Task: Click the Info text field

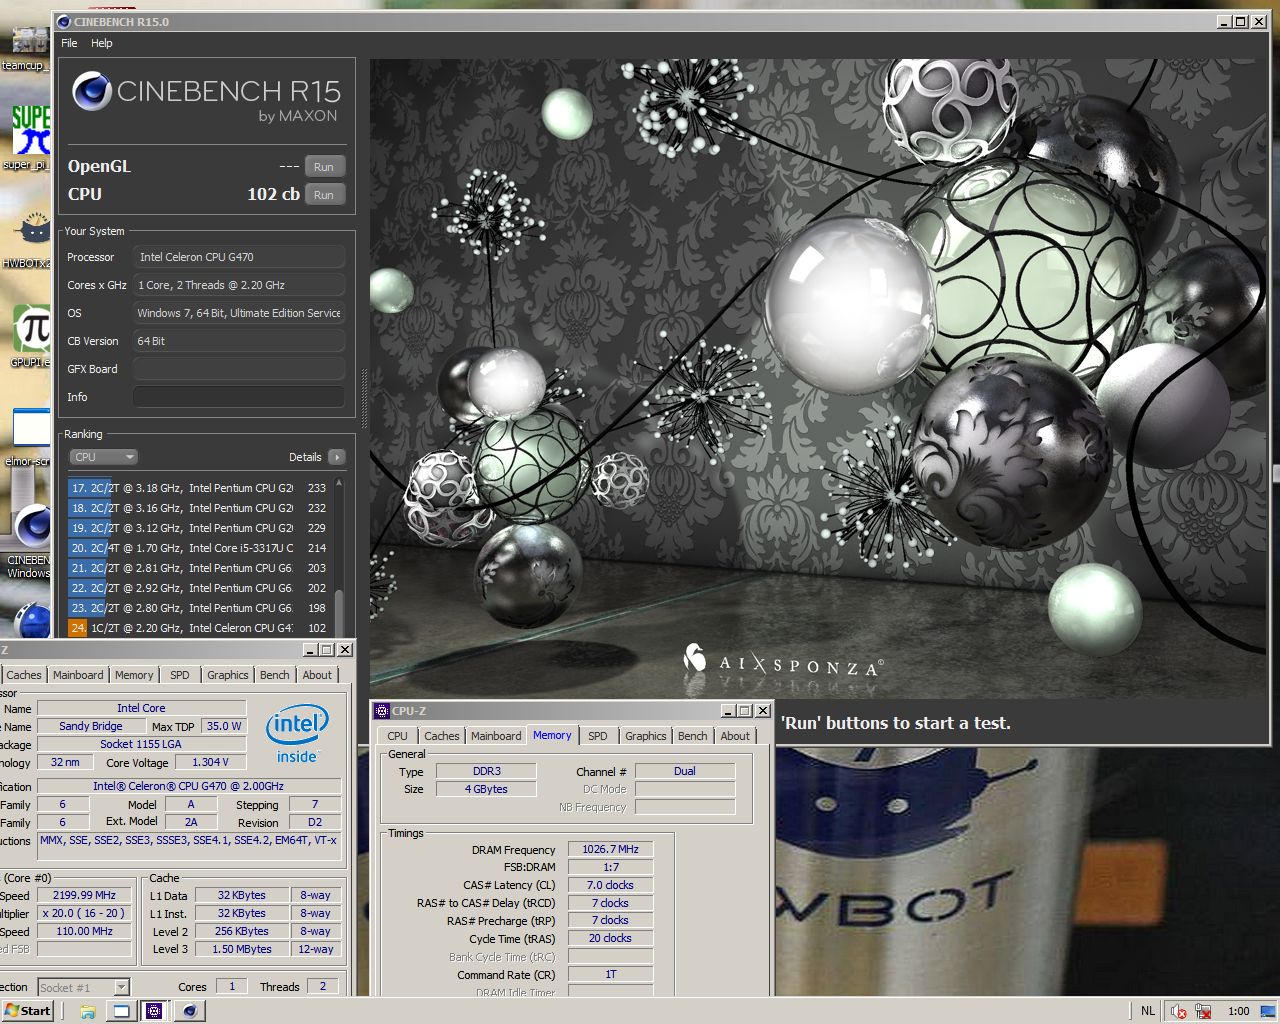Action: pyautogui.click(x=239, y=397)
